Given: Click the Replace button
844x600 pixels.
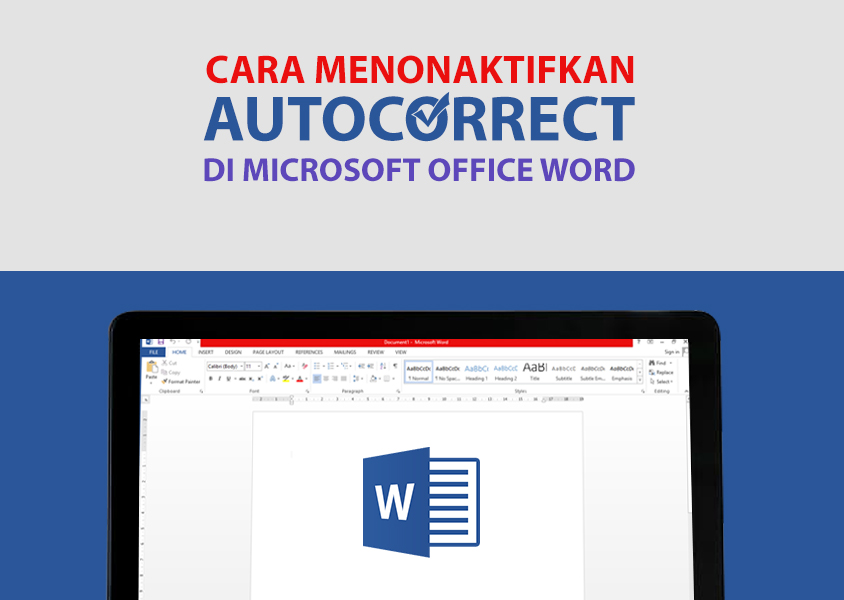Looking at the screenshot, I should [x=662, y=372].
